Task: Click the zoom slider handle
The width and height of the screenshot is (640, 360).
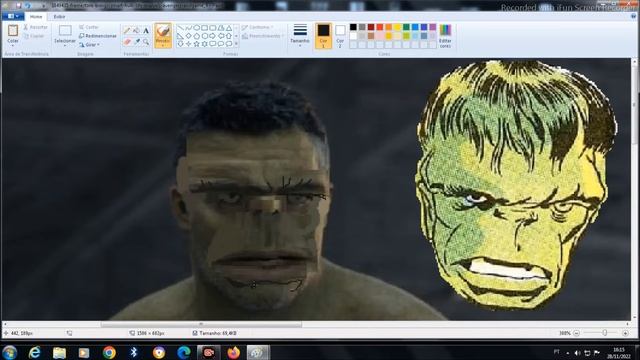Action: [x=604, y=333]
